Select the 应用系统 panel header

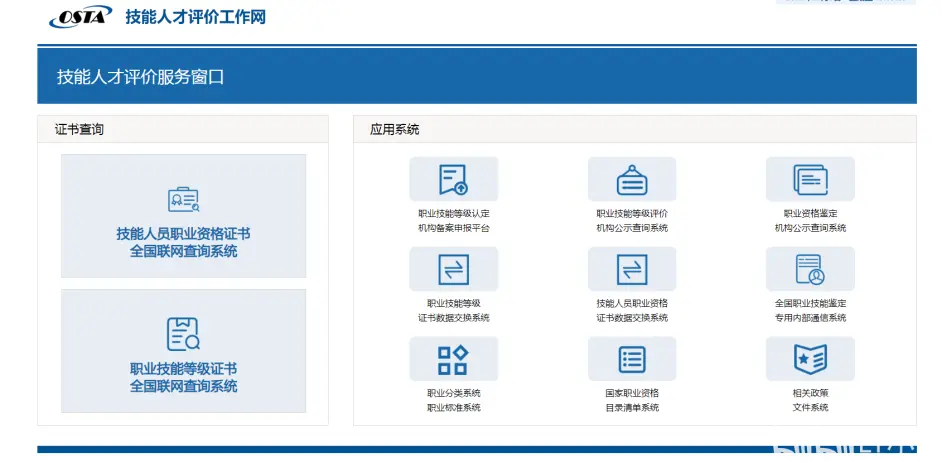[x=394, y=129]
